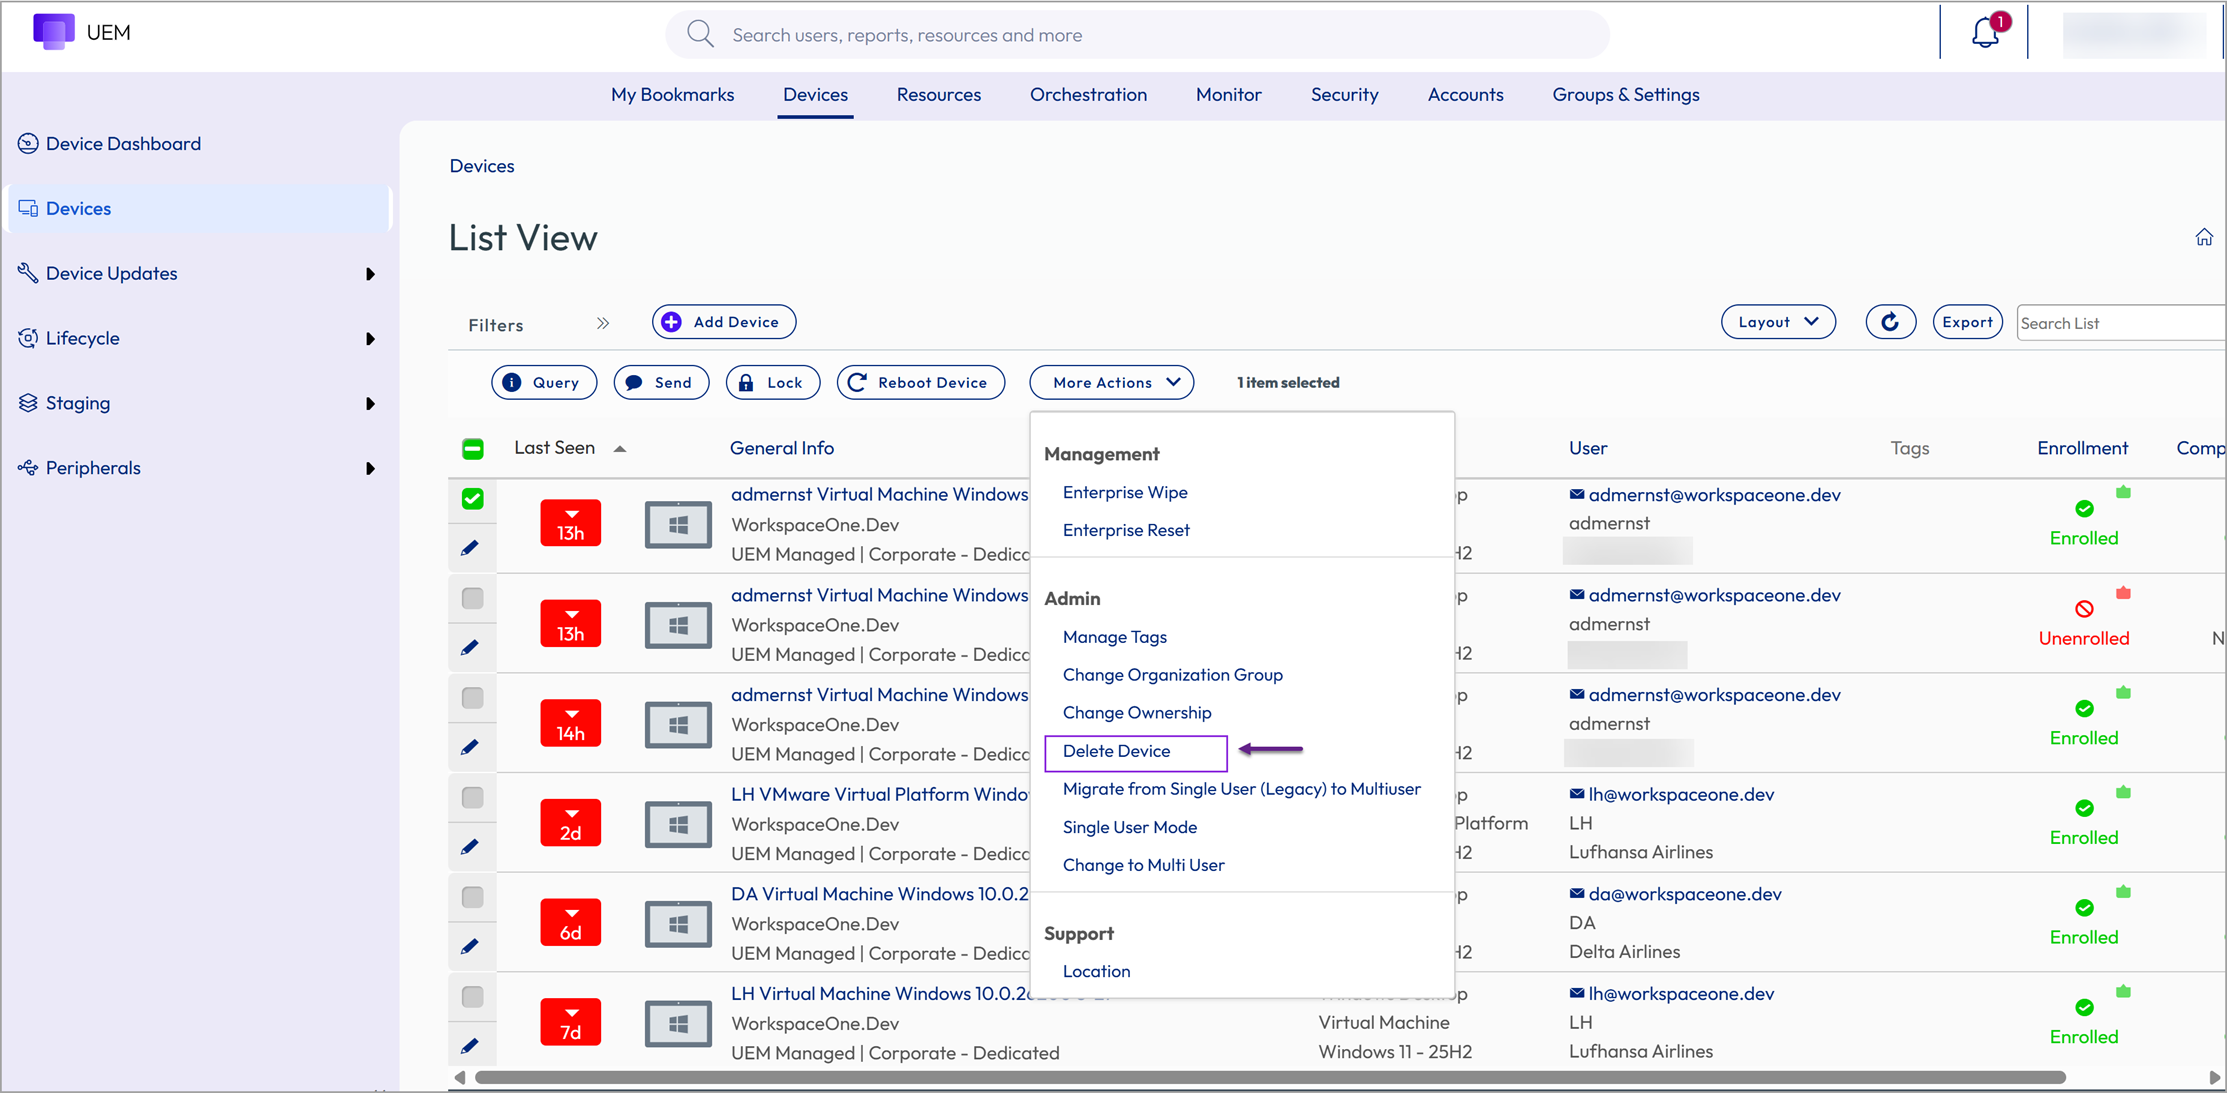Click the red 7d last seen badge

click(570, 1022)
